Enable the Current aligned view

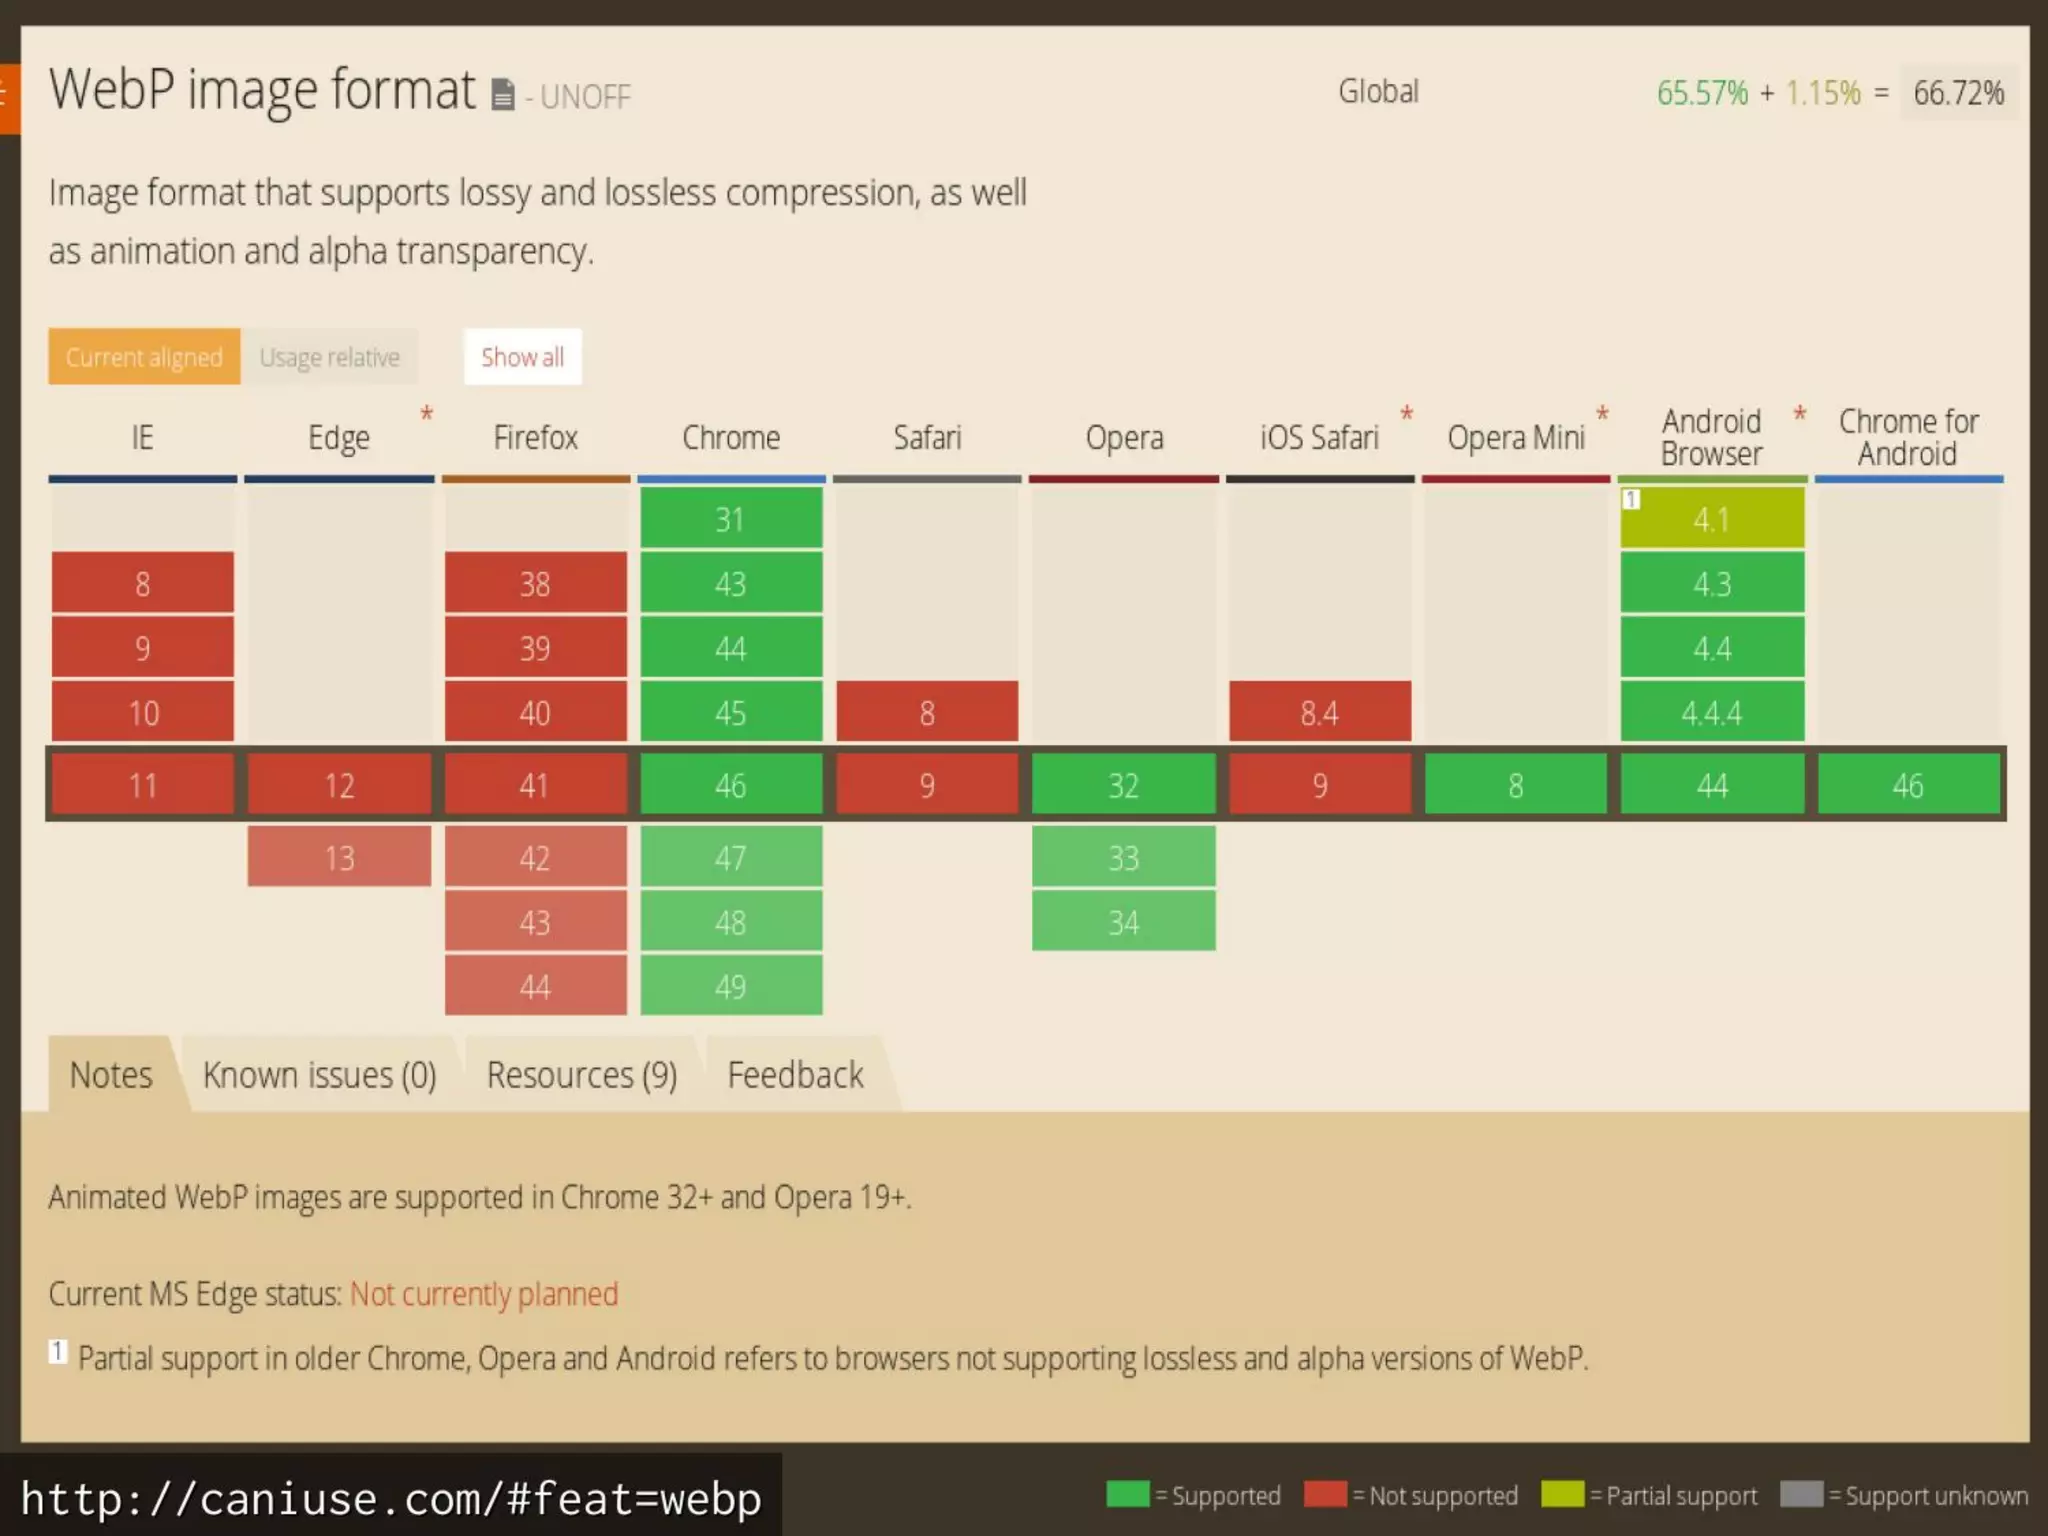(144, 357)
